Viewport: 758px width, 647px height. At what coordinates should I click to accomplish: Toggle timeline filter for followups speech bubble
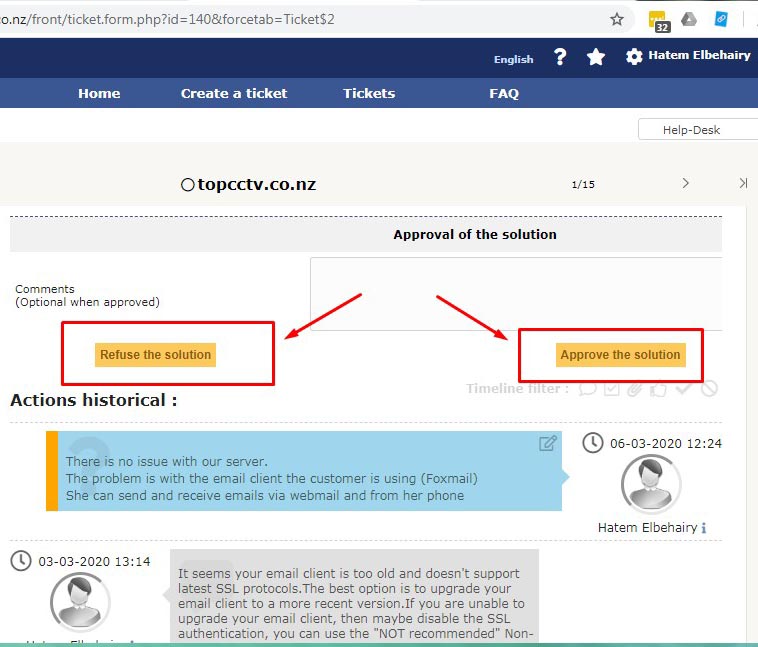[588, 389]
